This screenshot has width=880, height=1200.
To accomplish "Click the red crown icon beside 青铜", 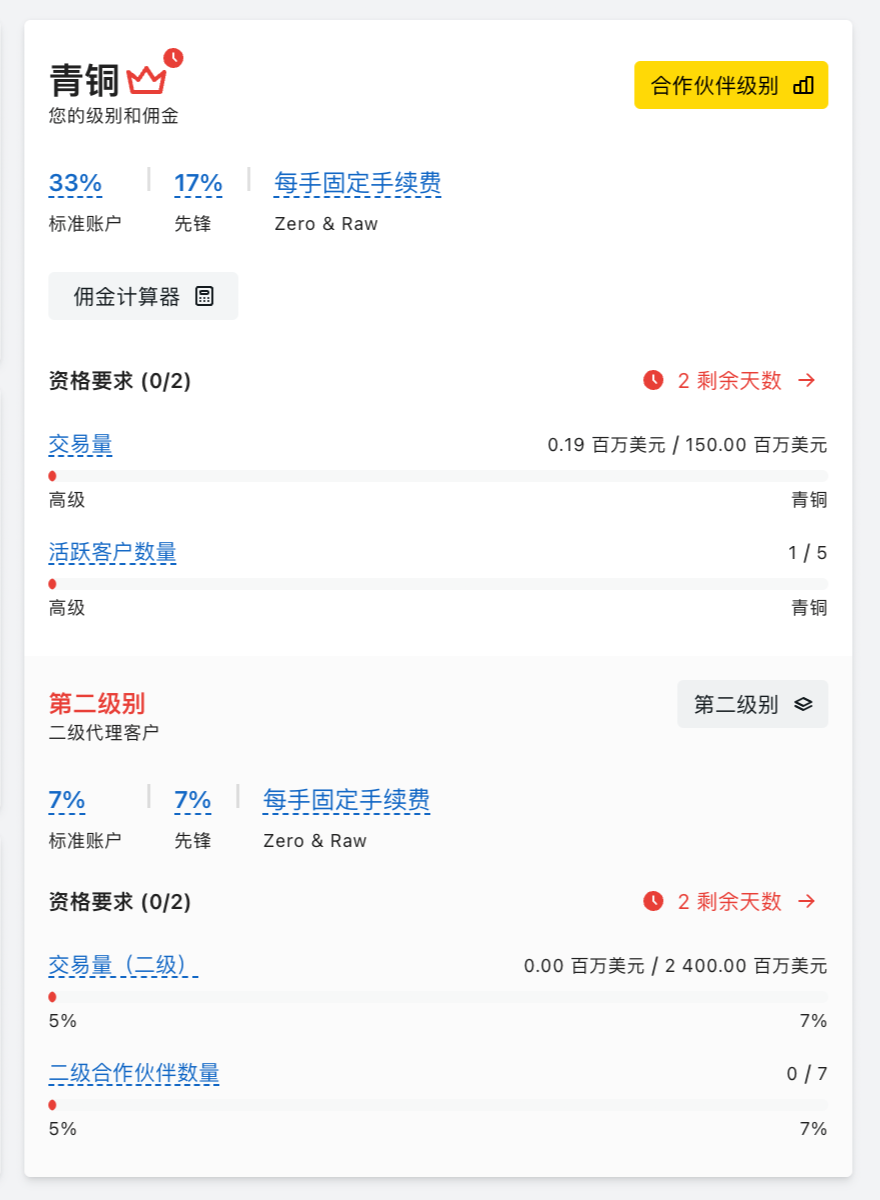I will point(146,81).
